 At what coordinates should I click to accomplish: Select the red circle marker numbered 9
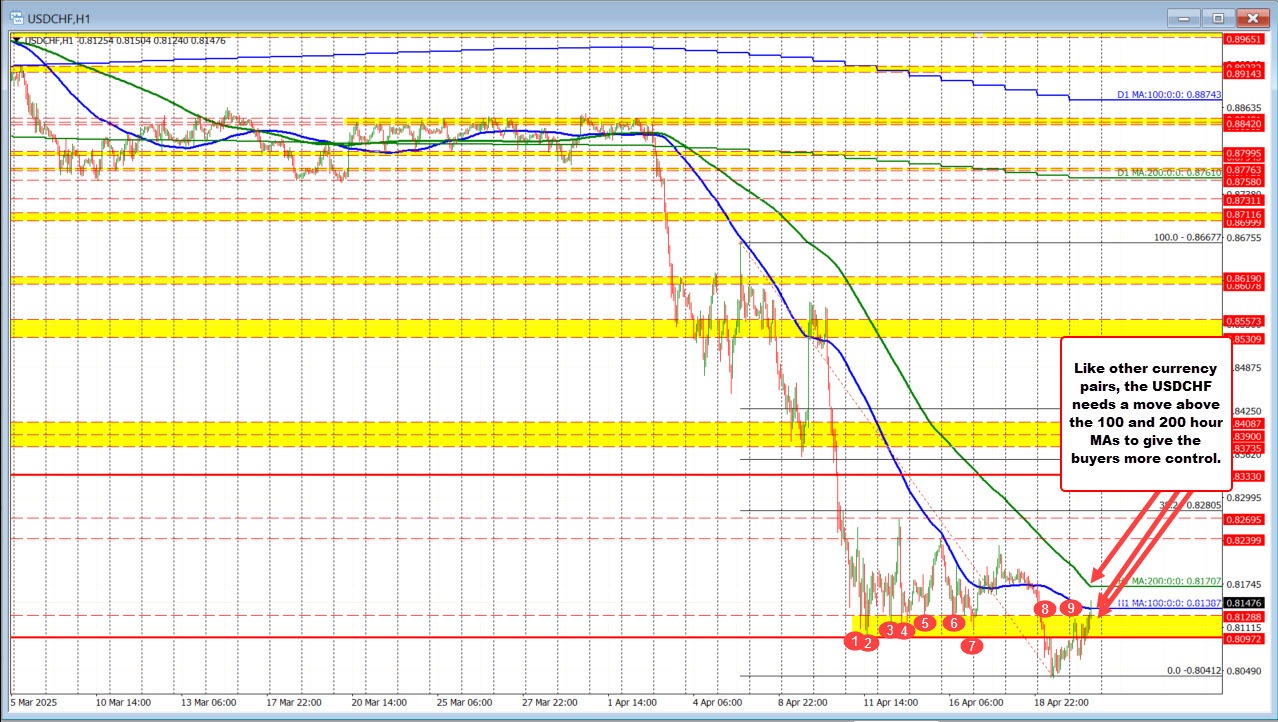coord(1071,607)
